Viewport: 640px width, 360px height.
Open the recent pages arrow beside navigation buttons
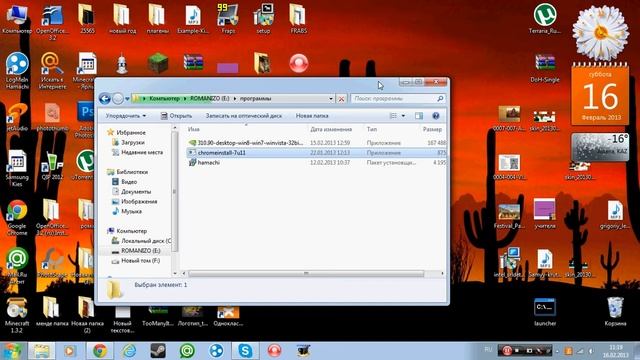127,99
